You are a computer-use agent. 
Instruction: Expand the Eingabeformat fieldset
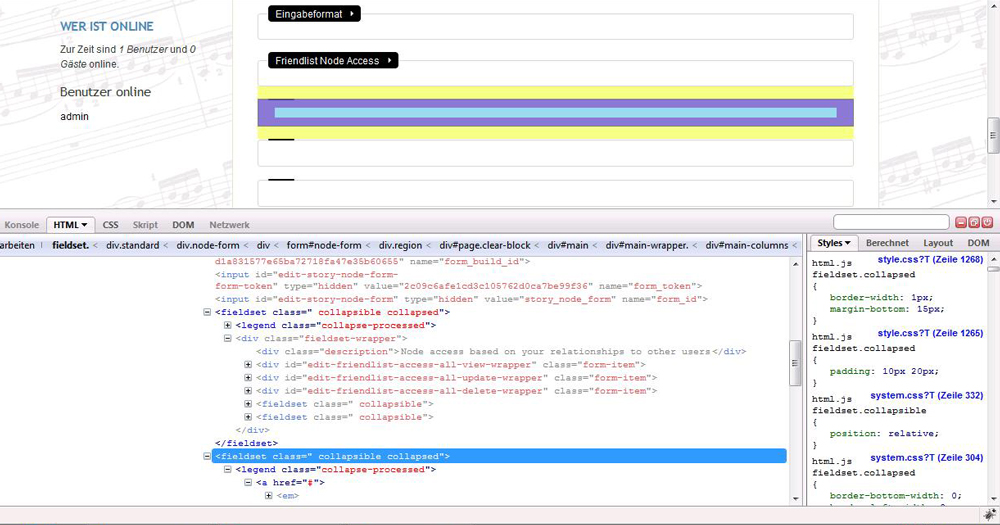click(x=314, y=14)
